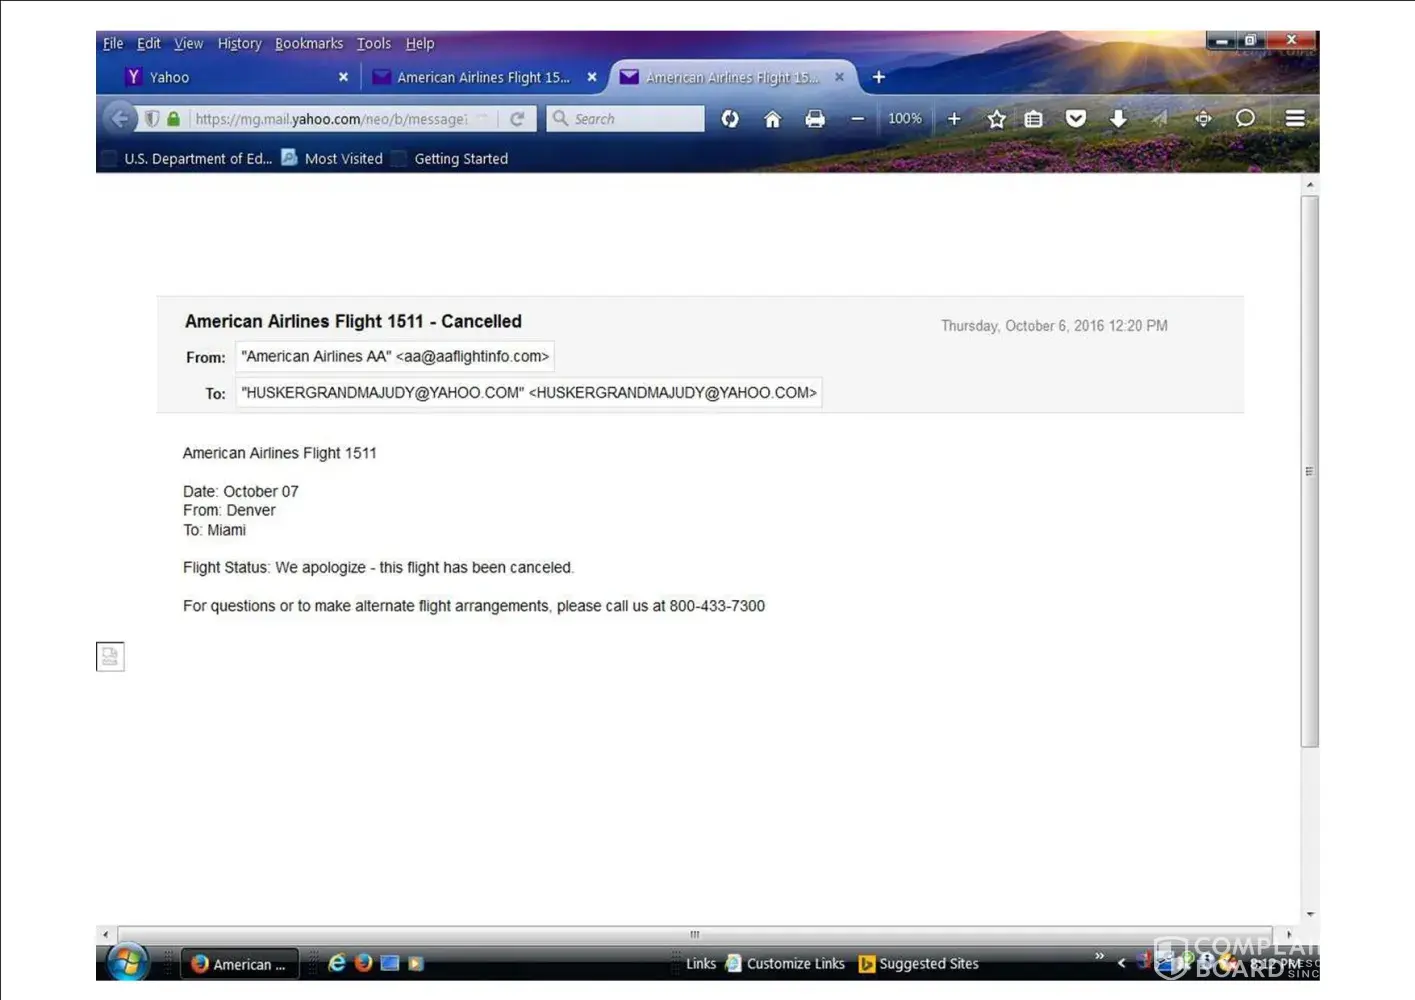Click the vertical scrollbar thumb
1415x1000 pixels.
pos(1310,471)
